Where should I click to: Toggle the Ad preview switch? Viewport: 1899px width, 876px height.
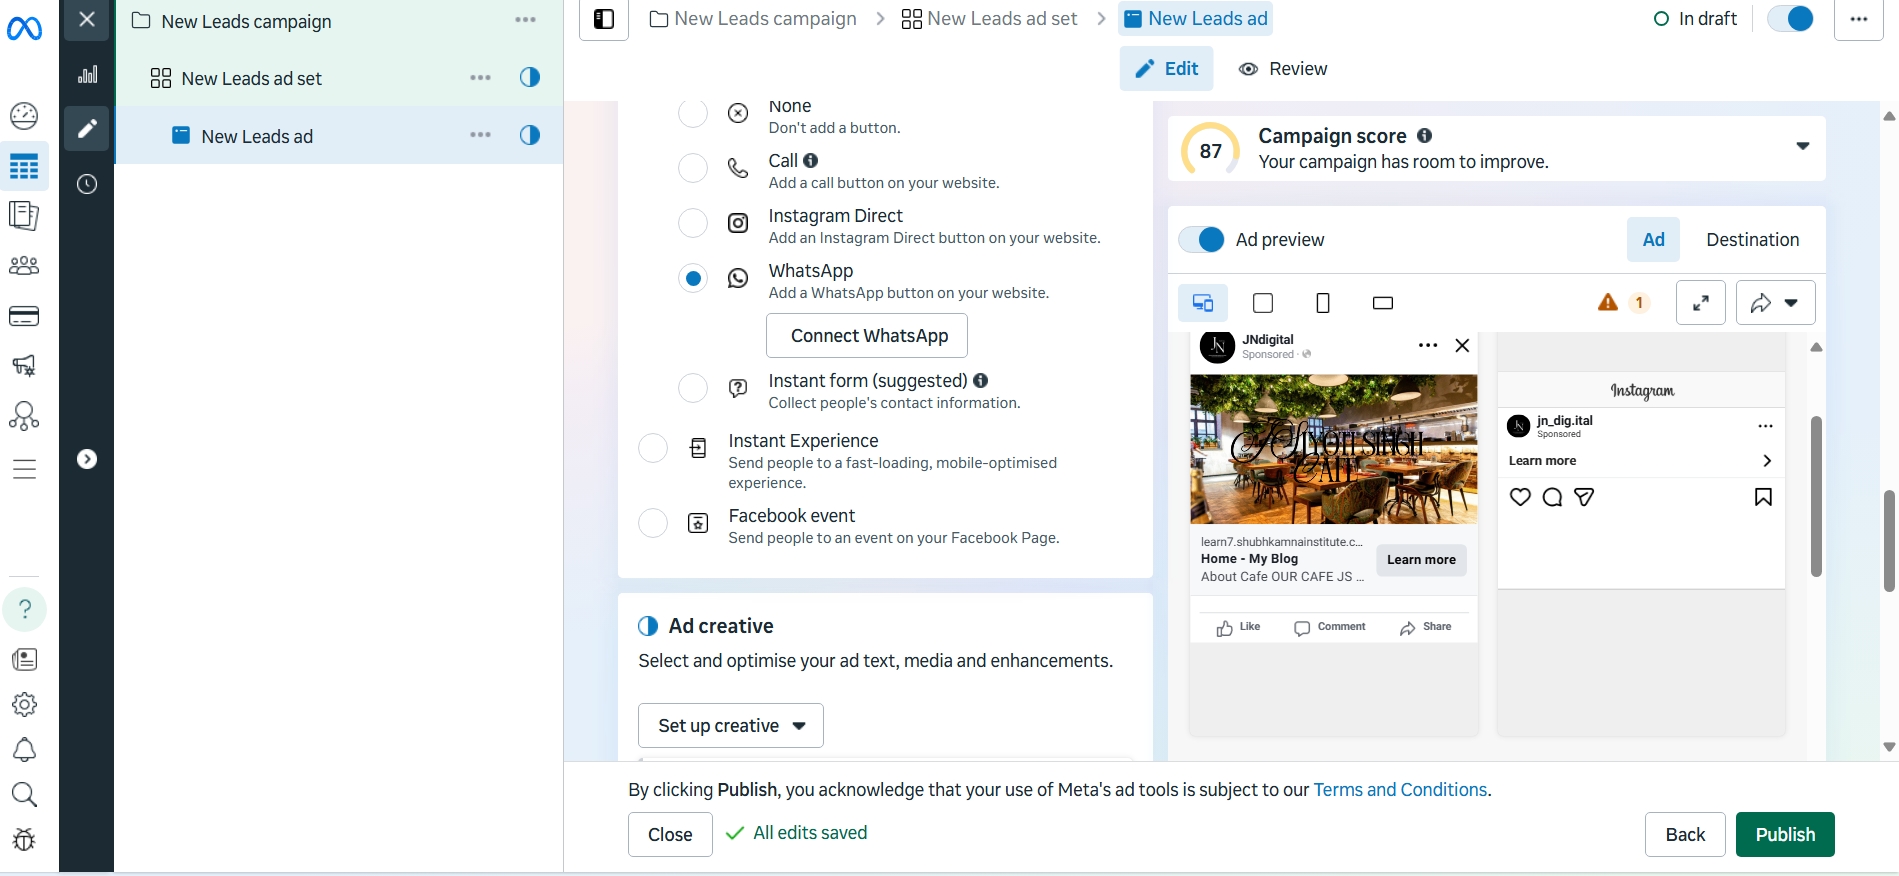click(x=1201, y=240)
